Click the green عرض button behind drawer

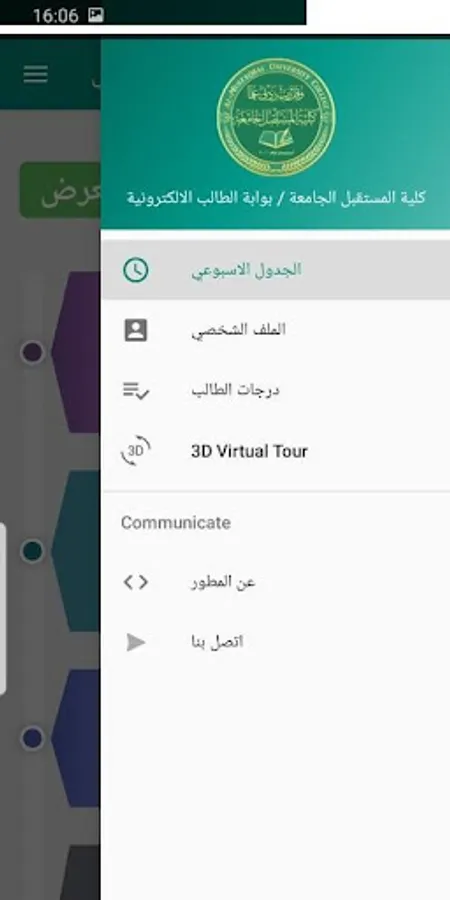click(x=60, y=191)
